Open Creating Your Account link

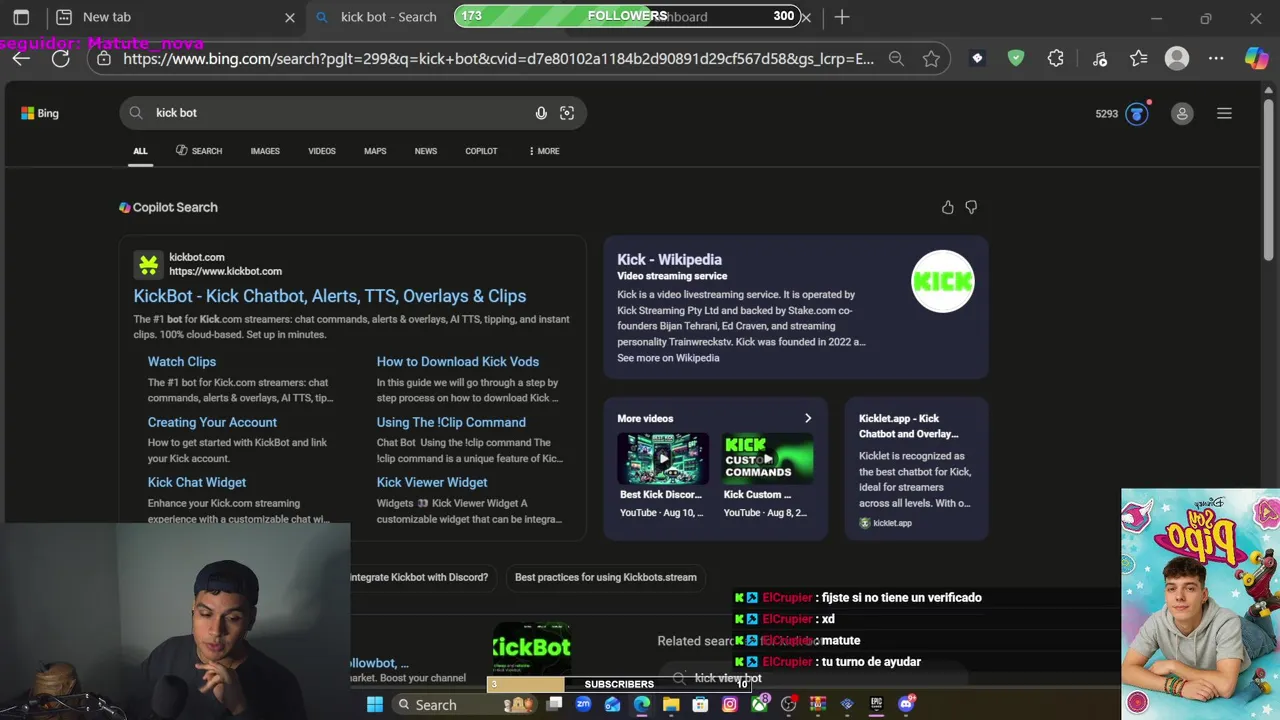(212, 422)
